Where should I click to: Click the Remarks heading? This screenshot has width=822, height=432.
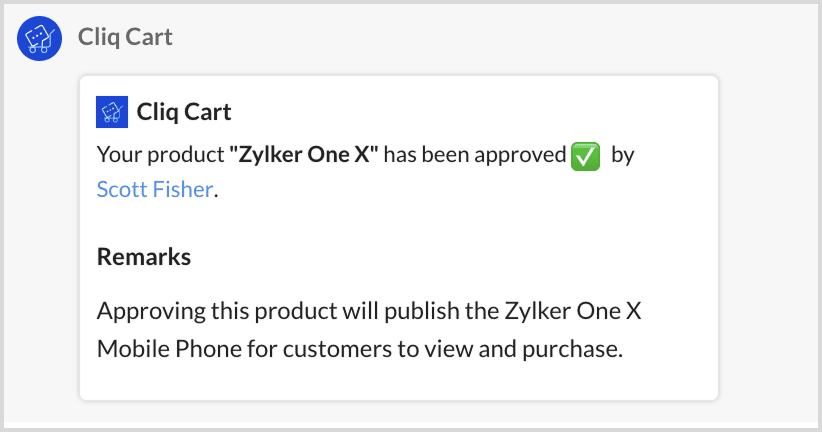click(x=144, y=257)
